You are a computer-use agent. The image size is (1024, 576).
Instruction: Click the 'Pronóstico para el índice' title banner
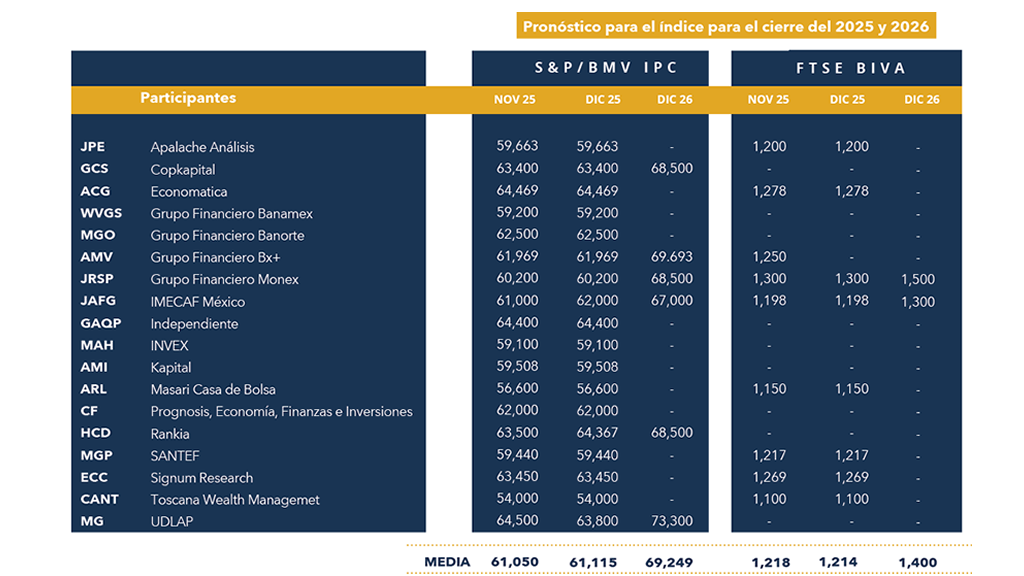[x=726, y=26]
